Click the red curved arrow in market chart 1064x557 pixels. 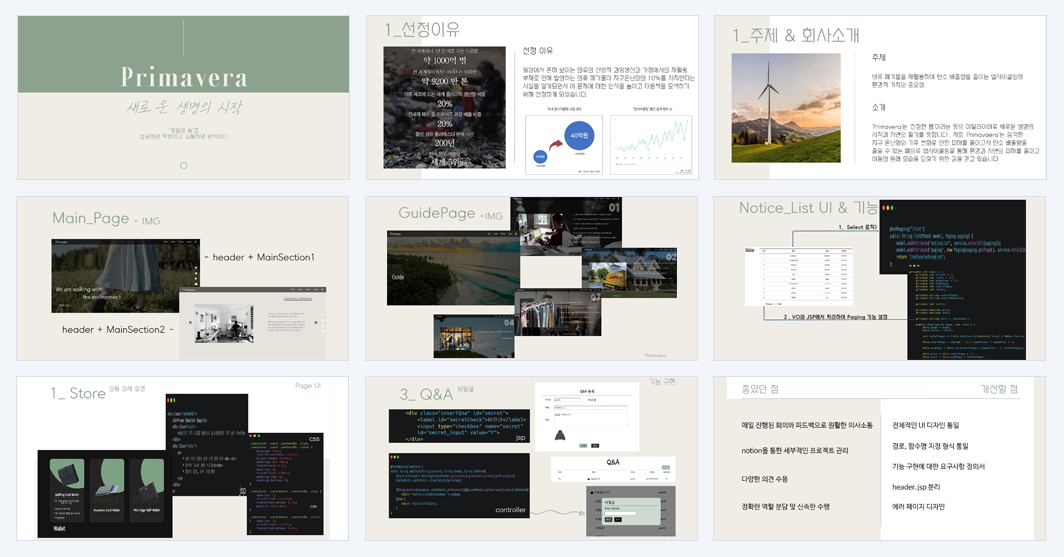click(556, 145)
